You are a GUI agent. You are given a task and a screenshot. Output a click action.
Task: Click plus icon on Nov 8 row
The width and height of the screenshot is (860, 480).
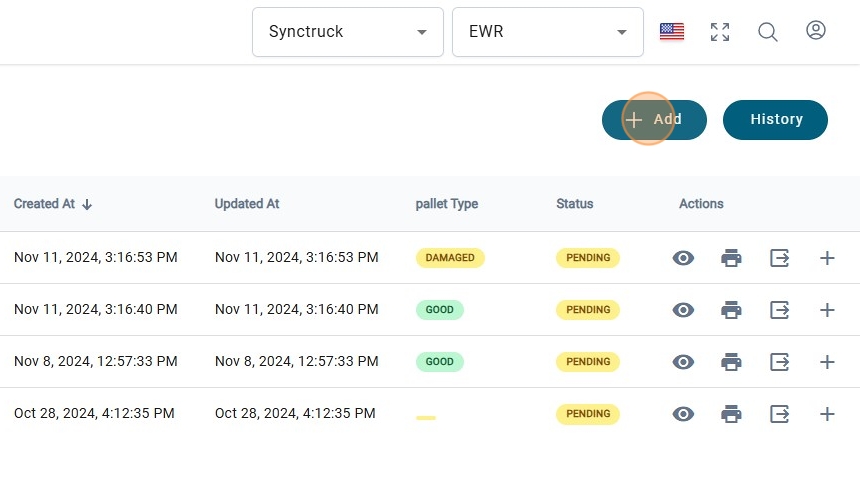827,362
